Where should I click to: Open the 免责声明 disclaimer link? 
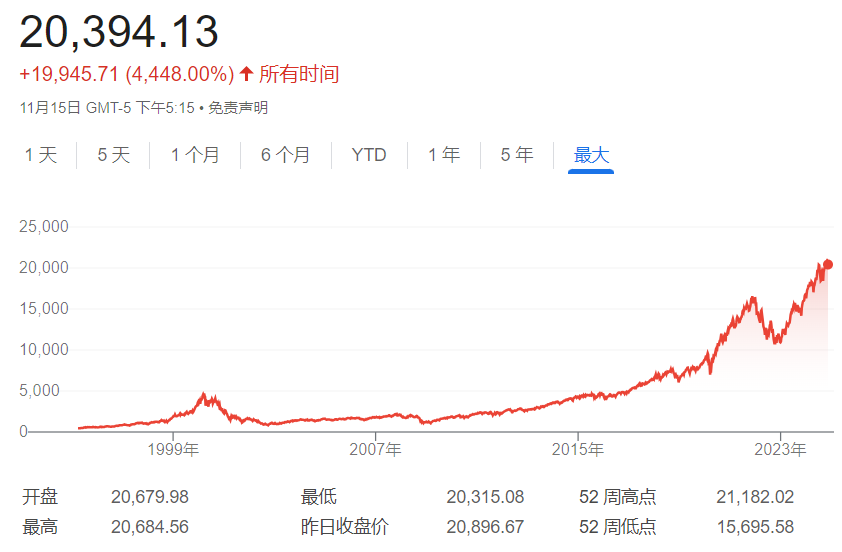[238, 108]
